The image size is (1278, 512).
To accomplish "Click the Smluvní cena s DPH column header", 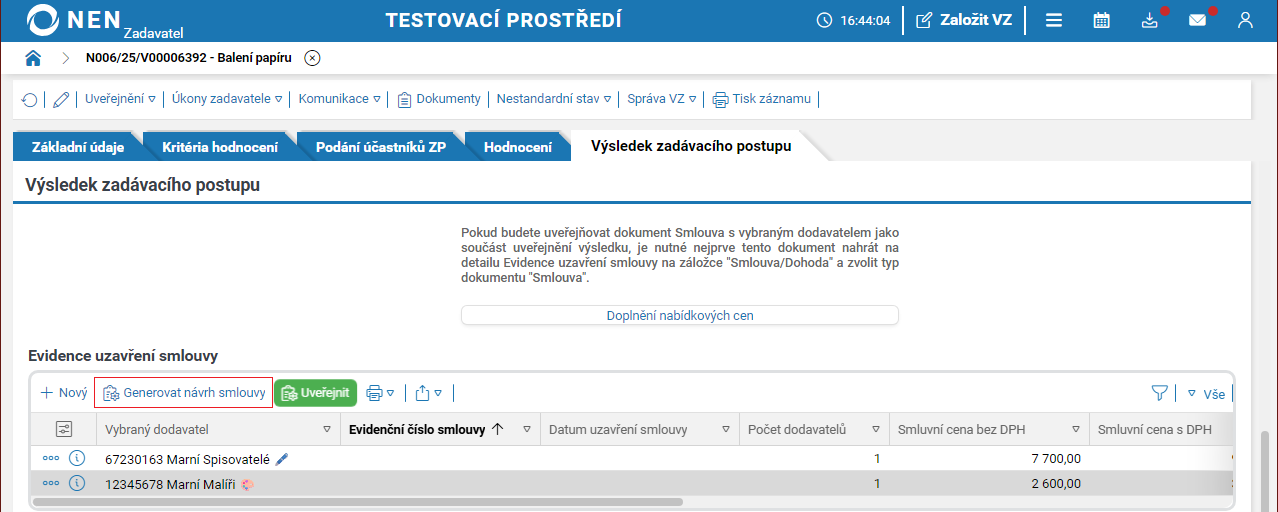I will point(1155,429).
